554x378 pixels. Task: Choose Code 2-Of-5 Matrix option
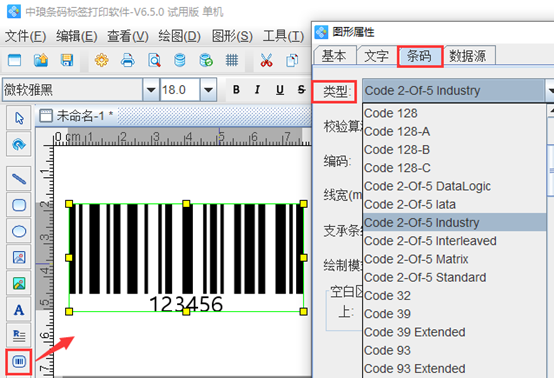coord(454,259)
